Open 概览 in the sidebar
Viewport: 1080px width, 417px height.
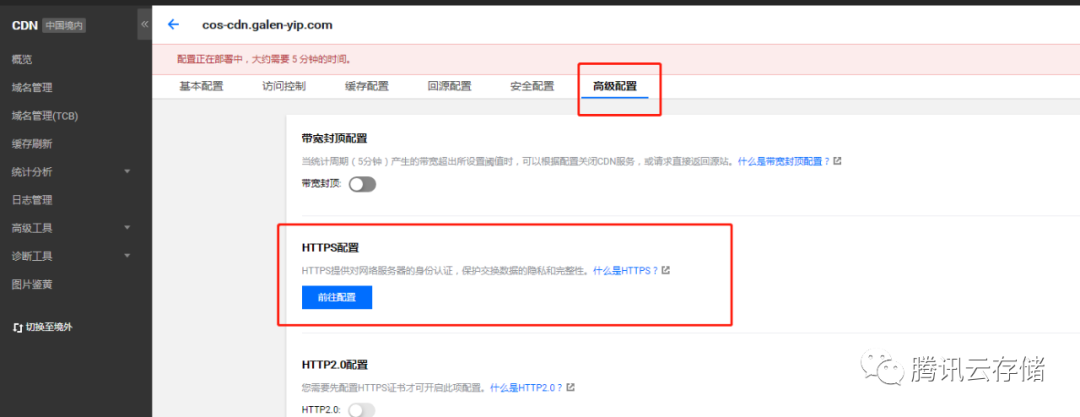click(x=22, y=59)
